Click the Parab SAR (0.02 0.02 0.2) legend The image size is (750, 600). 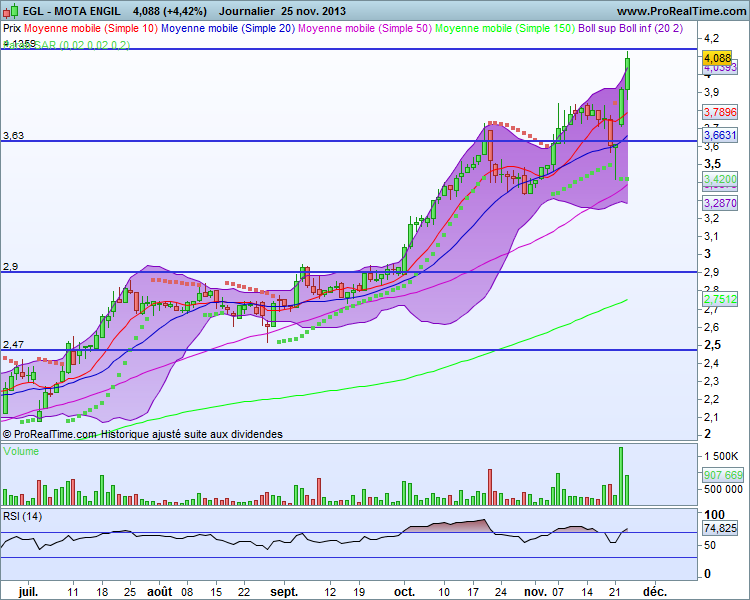[x=66, y=45]
